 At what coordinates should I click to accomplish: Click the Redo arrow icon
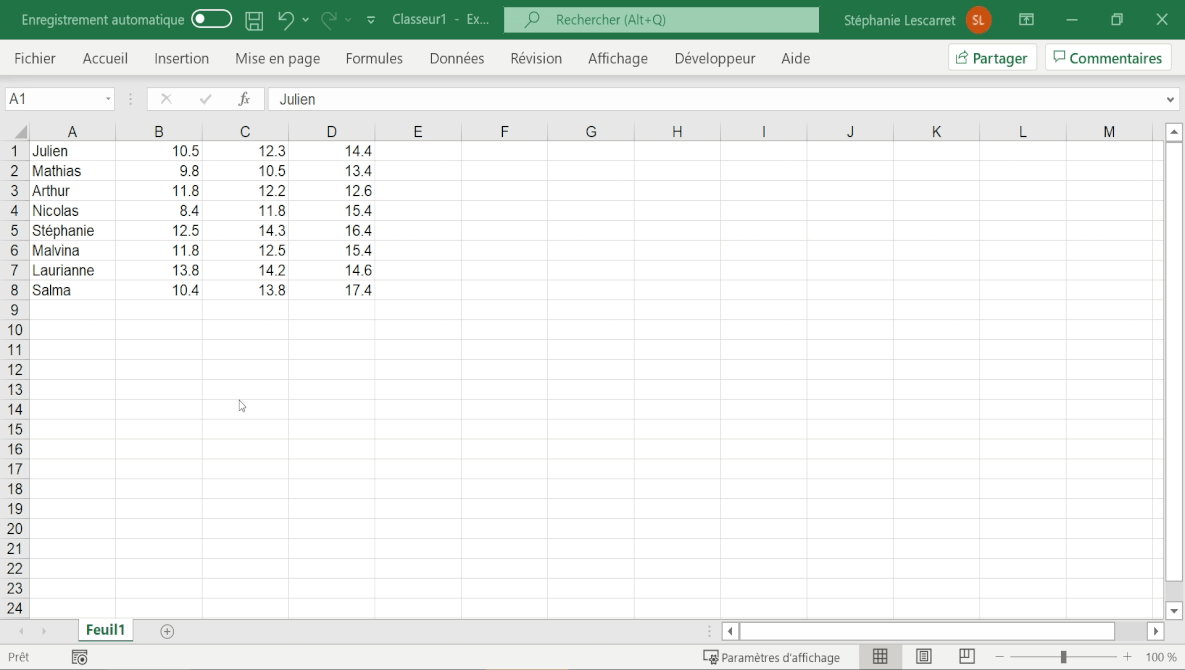tap(328, 20)
